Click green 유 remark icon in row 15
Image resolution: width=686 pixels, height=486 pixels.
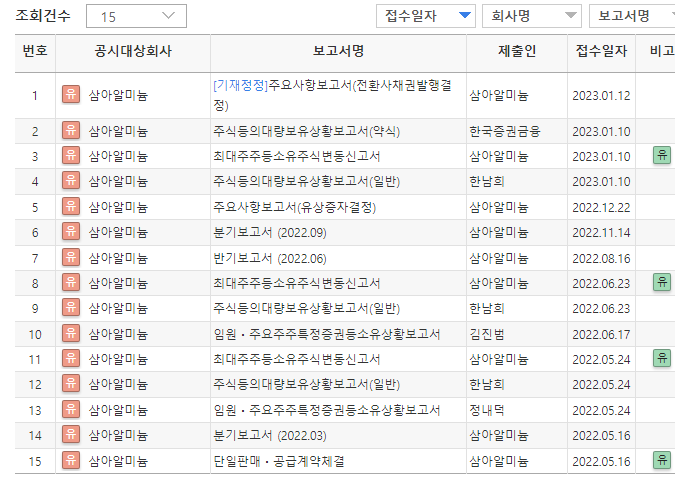(x=662, y=460)
